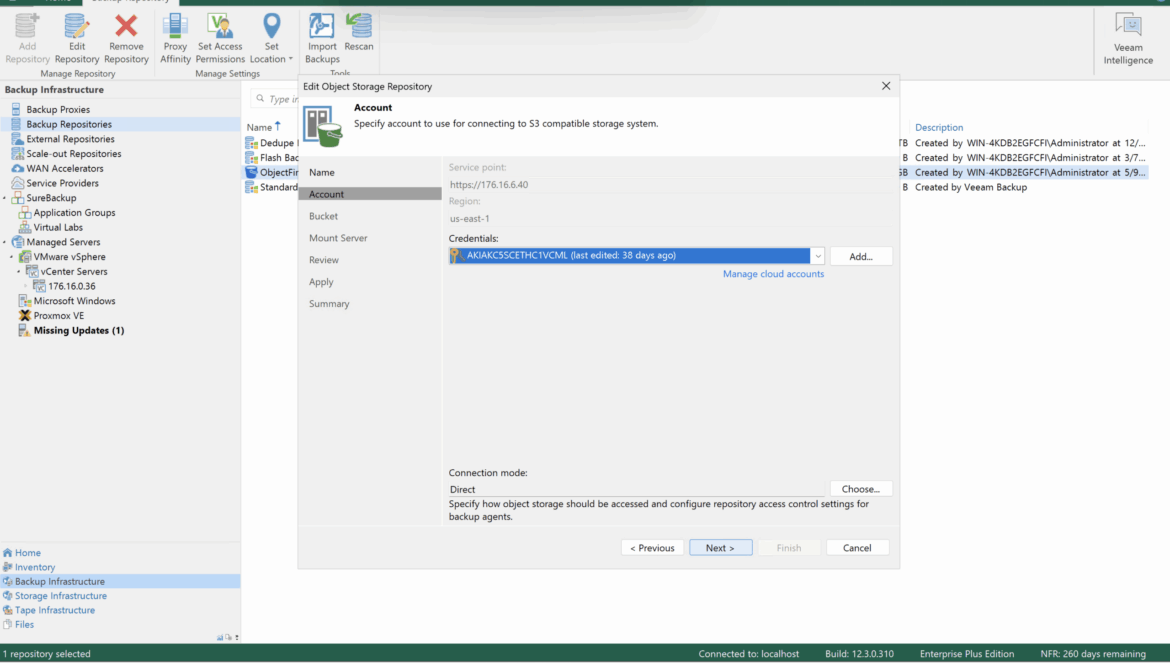Click the Virtual Labs icon

[25, 227]
